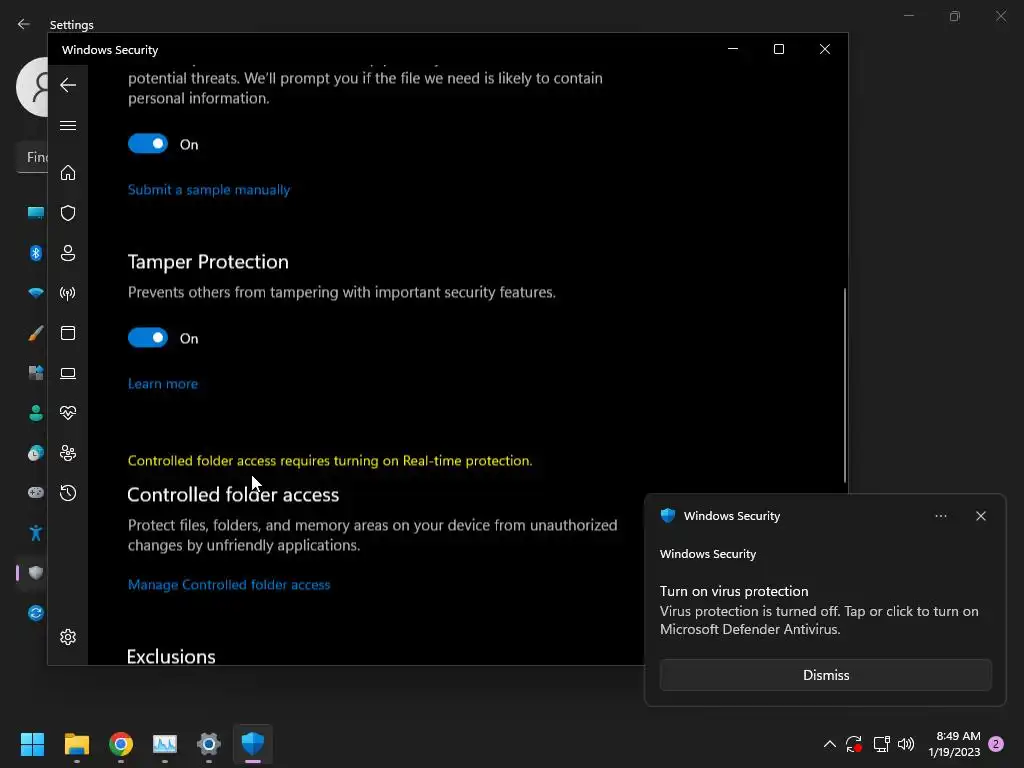Click the Windows Security vertical scrollbar

coord(844,385)
